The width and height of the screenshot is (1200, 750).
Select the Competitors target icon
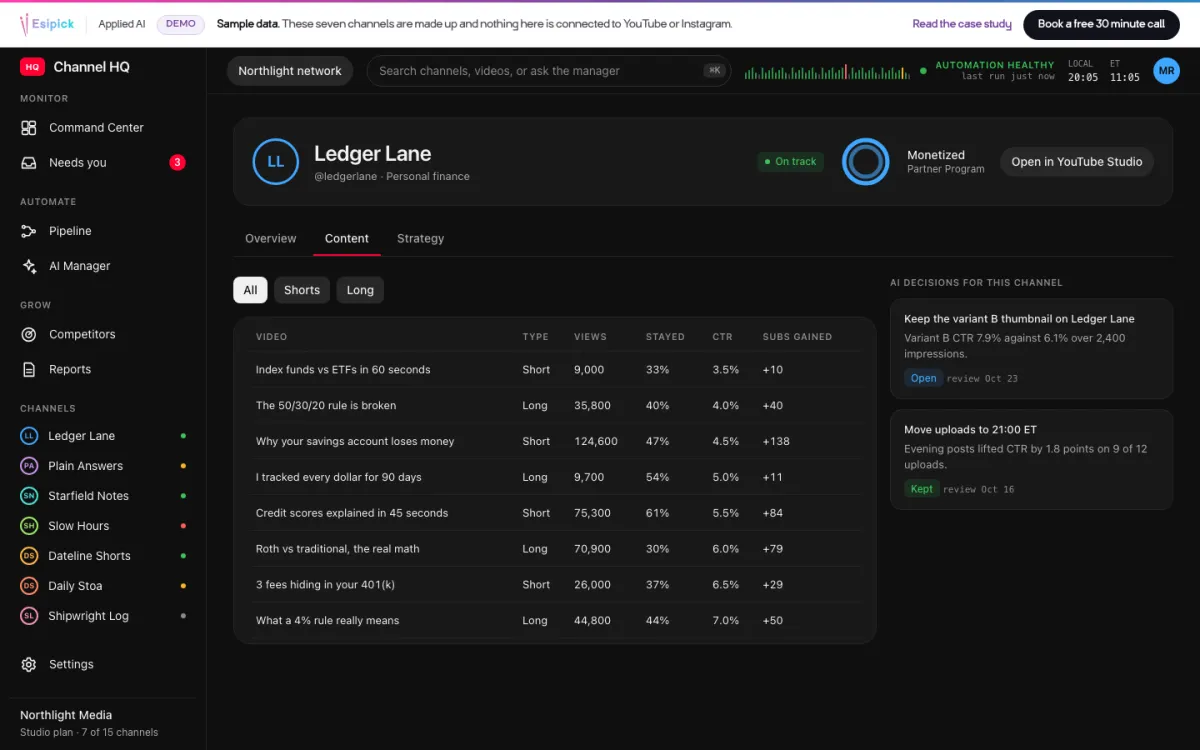[x=29, y=335]
